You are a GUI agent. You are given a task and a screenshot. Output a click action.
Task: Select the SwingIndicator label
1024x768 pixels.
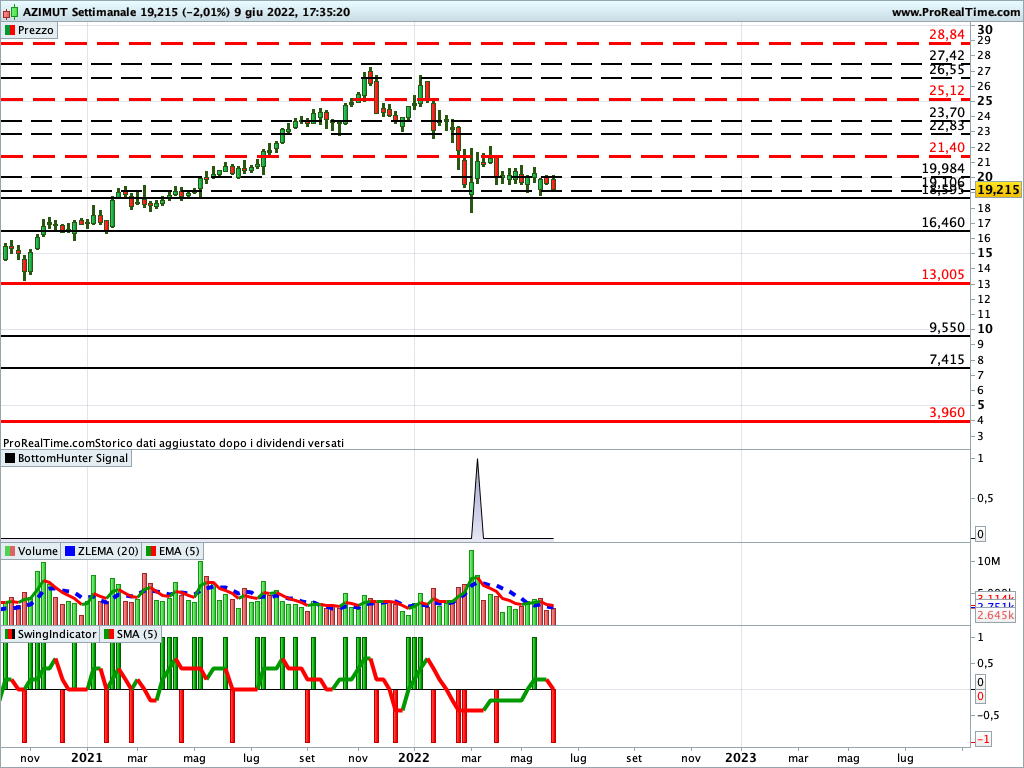57,635
